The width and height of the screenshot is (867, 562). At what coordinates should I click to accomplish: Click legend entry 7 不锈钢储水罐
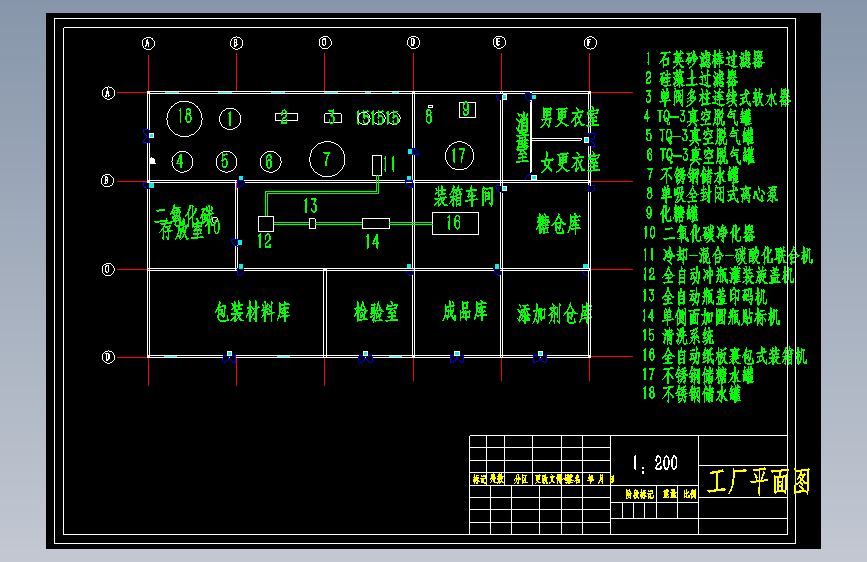(693, 175)
